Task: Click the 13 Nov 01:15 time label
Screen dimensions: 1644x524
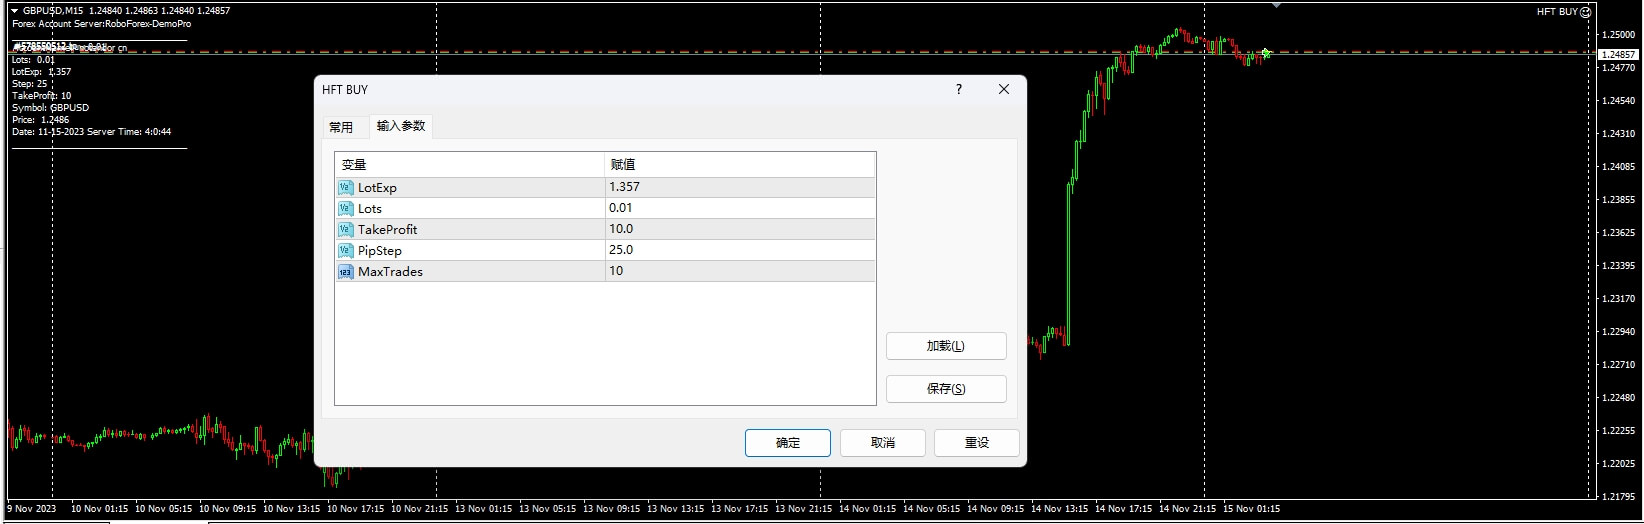Action: [x=482, y=509]
